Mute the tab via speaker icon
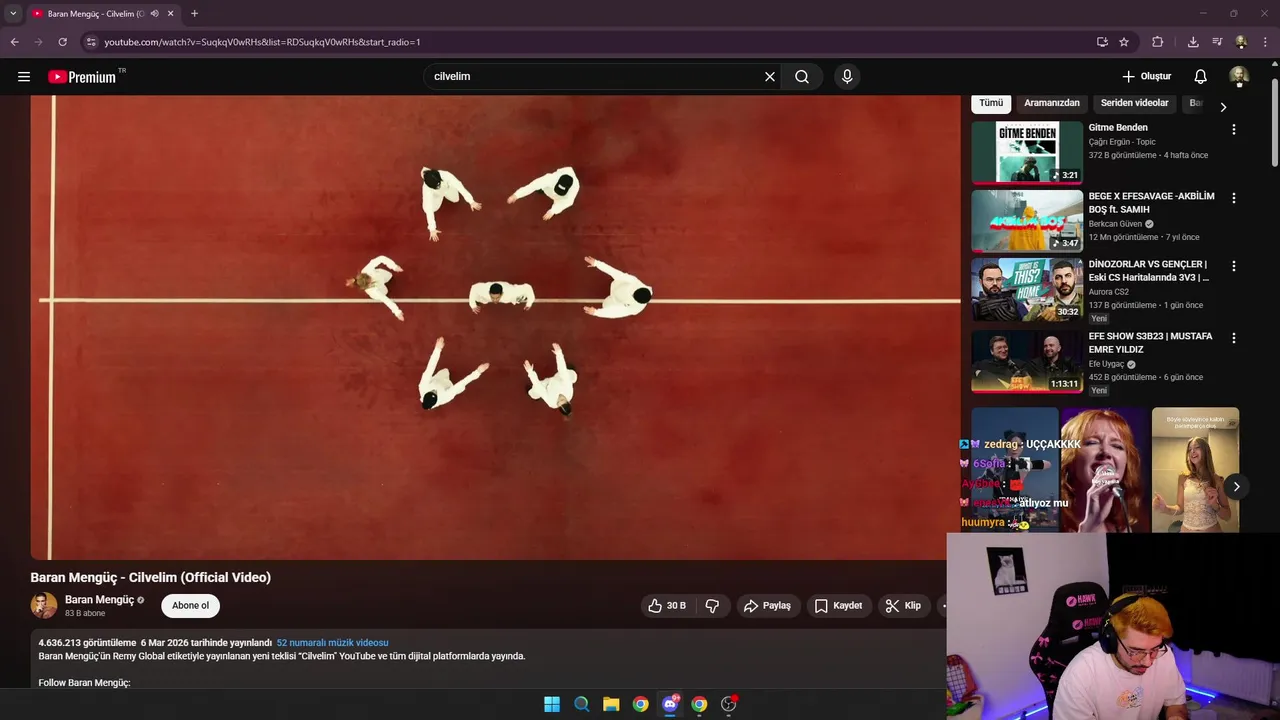This screenshot has width=1280, height=720. [154, 14]
